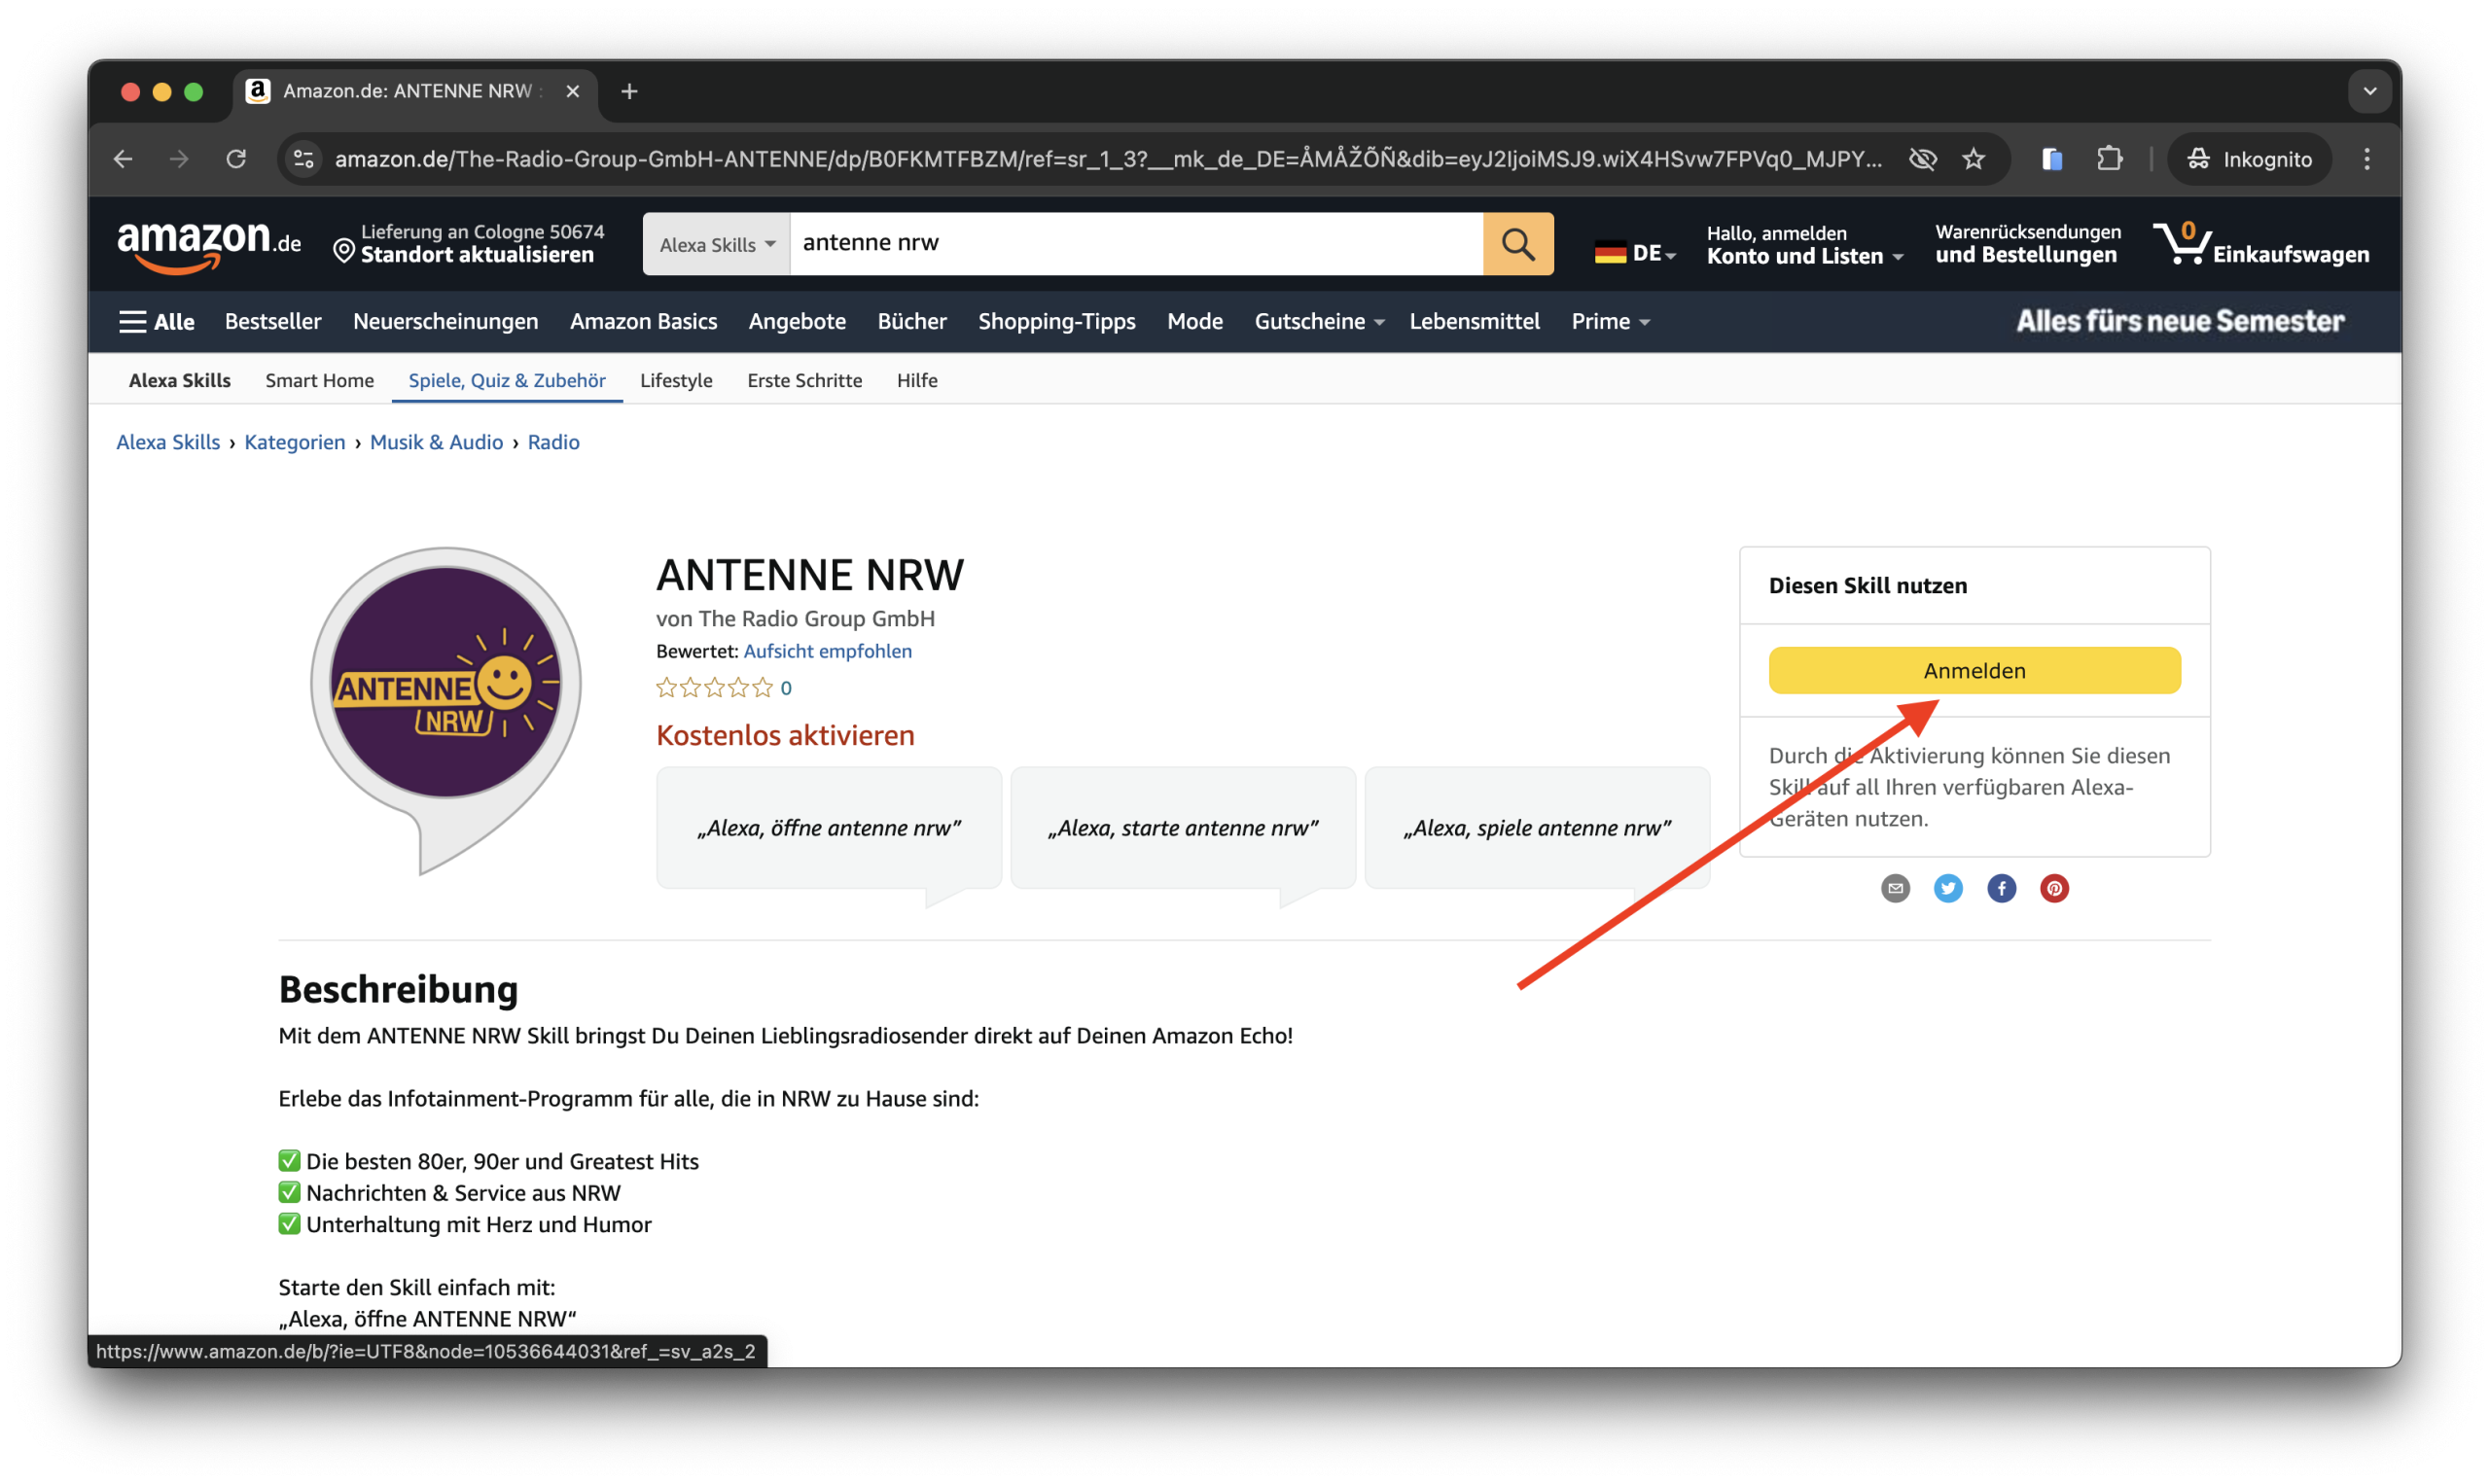
Task: Open the Extensions puzzle icon
Action: 2109,159
